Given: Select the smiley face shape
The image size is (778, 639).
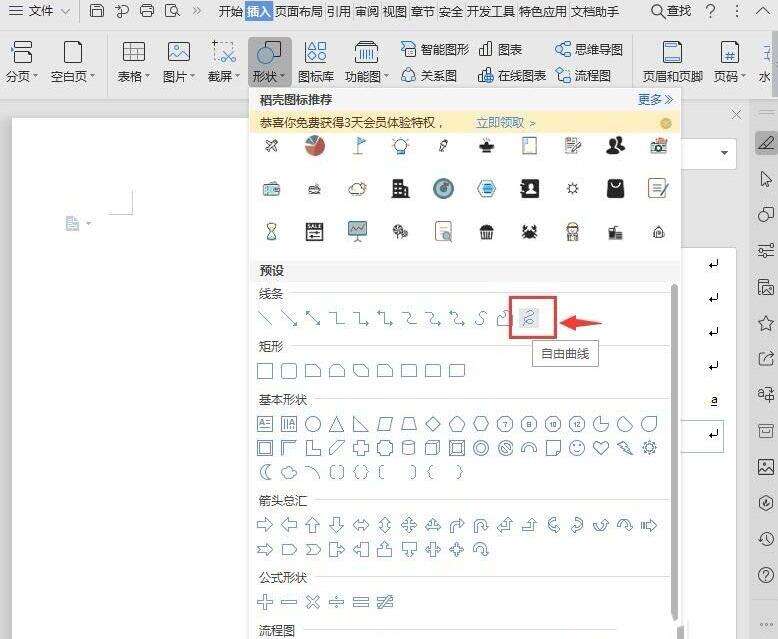Looking at the screenshot, I should (577, 448).
